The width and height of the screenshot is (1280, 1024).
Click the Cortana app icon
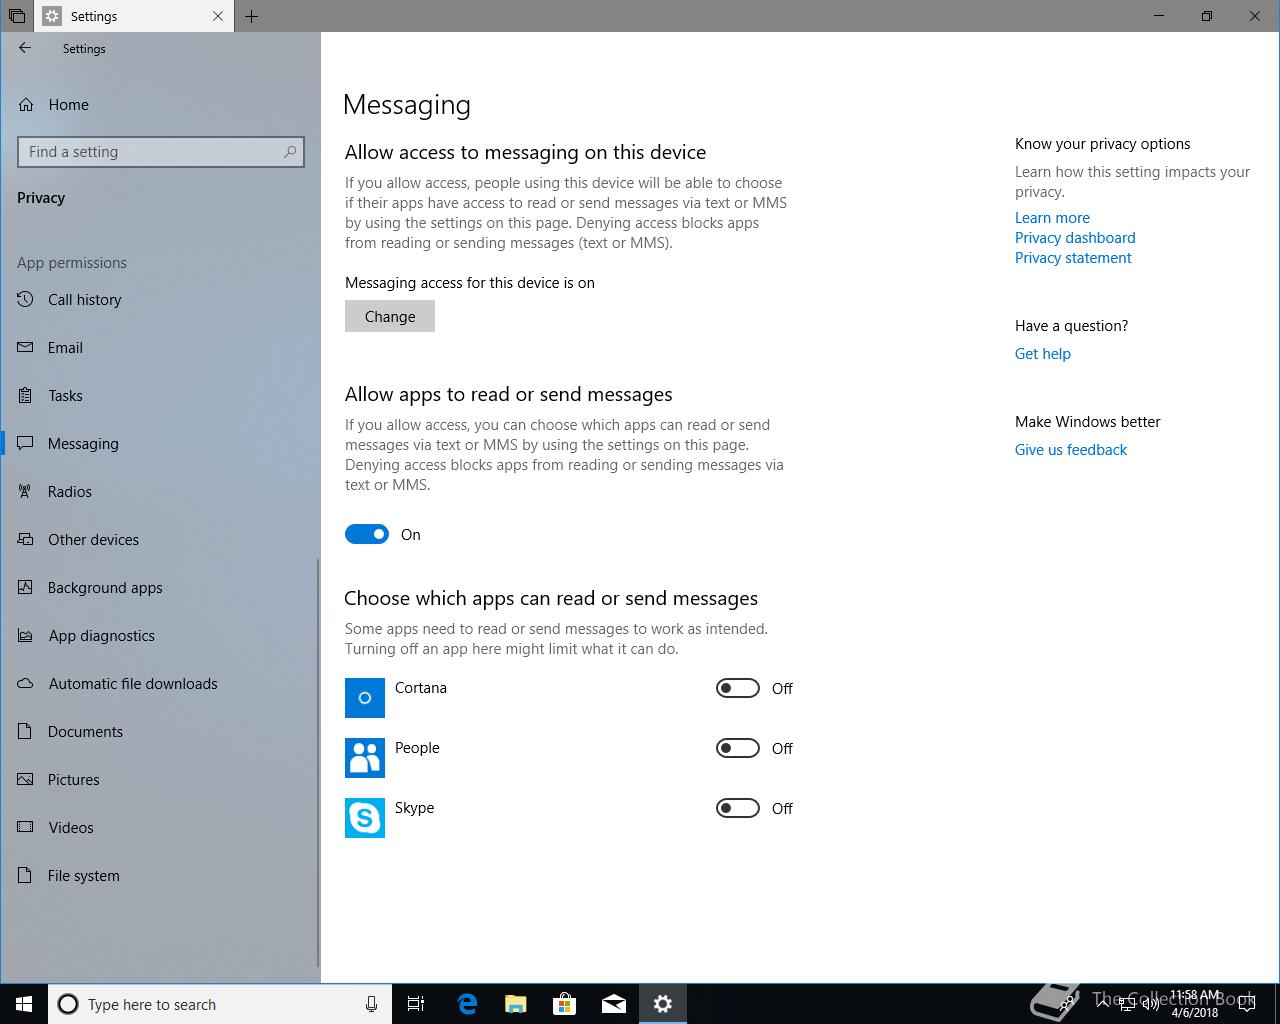tap(365, 698)
